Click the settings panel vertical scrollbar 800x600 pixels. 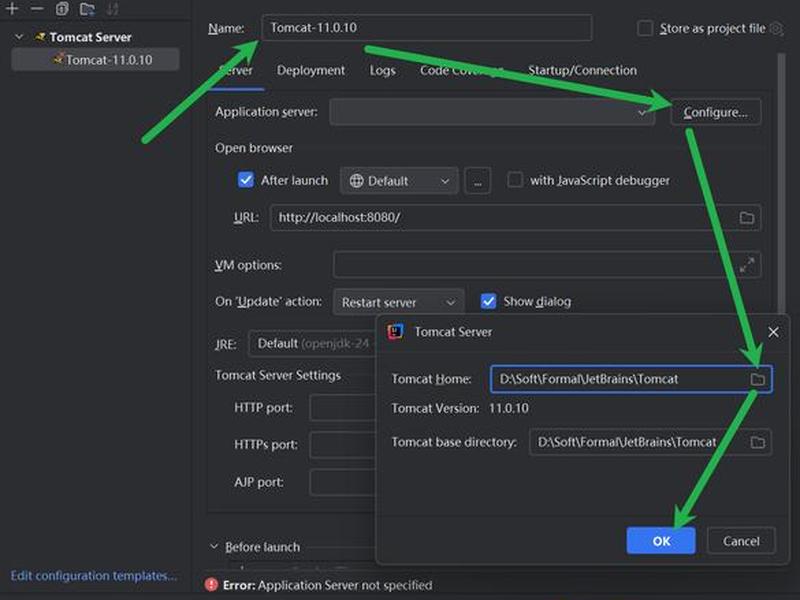[781, 184]
